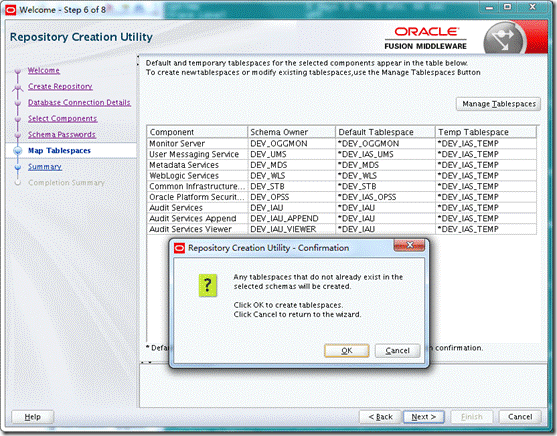Open the Create Repository step link
Viewport: 557px width, 436px height.
tap(60, 86)
